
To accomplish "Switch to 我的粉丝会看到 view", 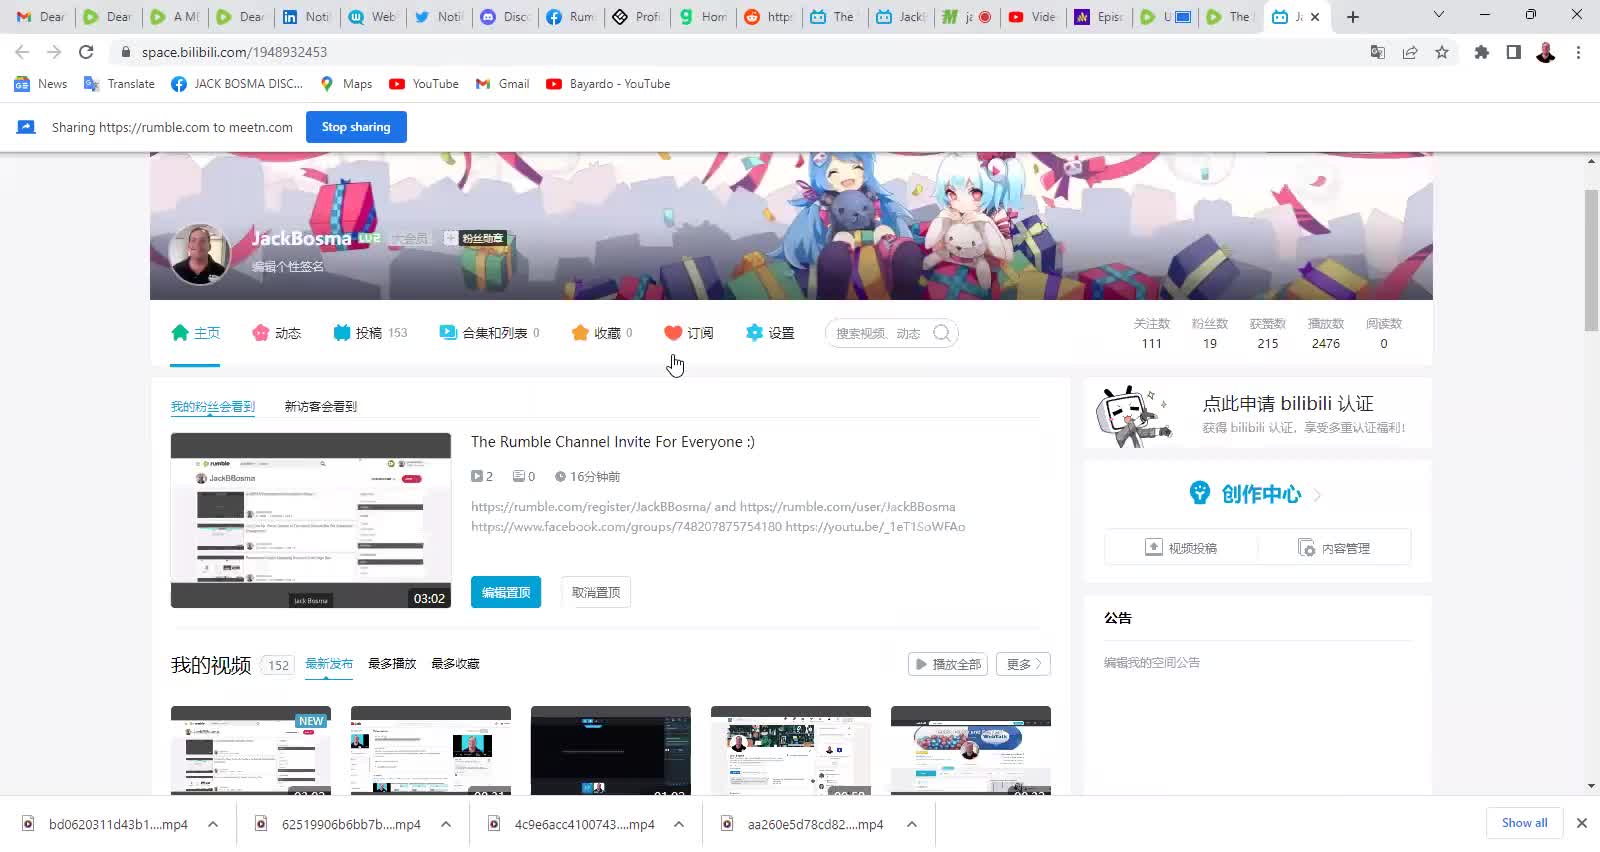I will [x=213, y=407].
